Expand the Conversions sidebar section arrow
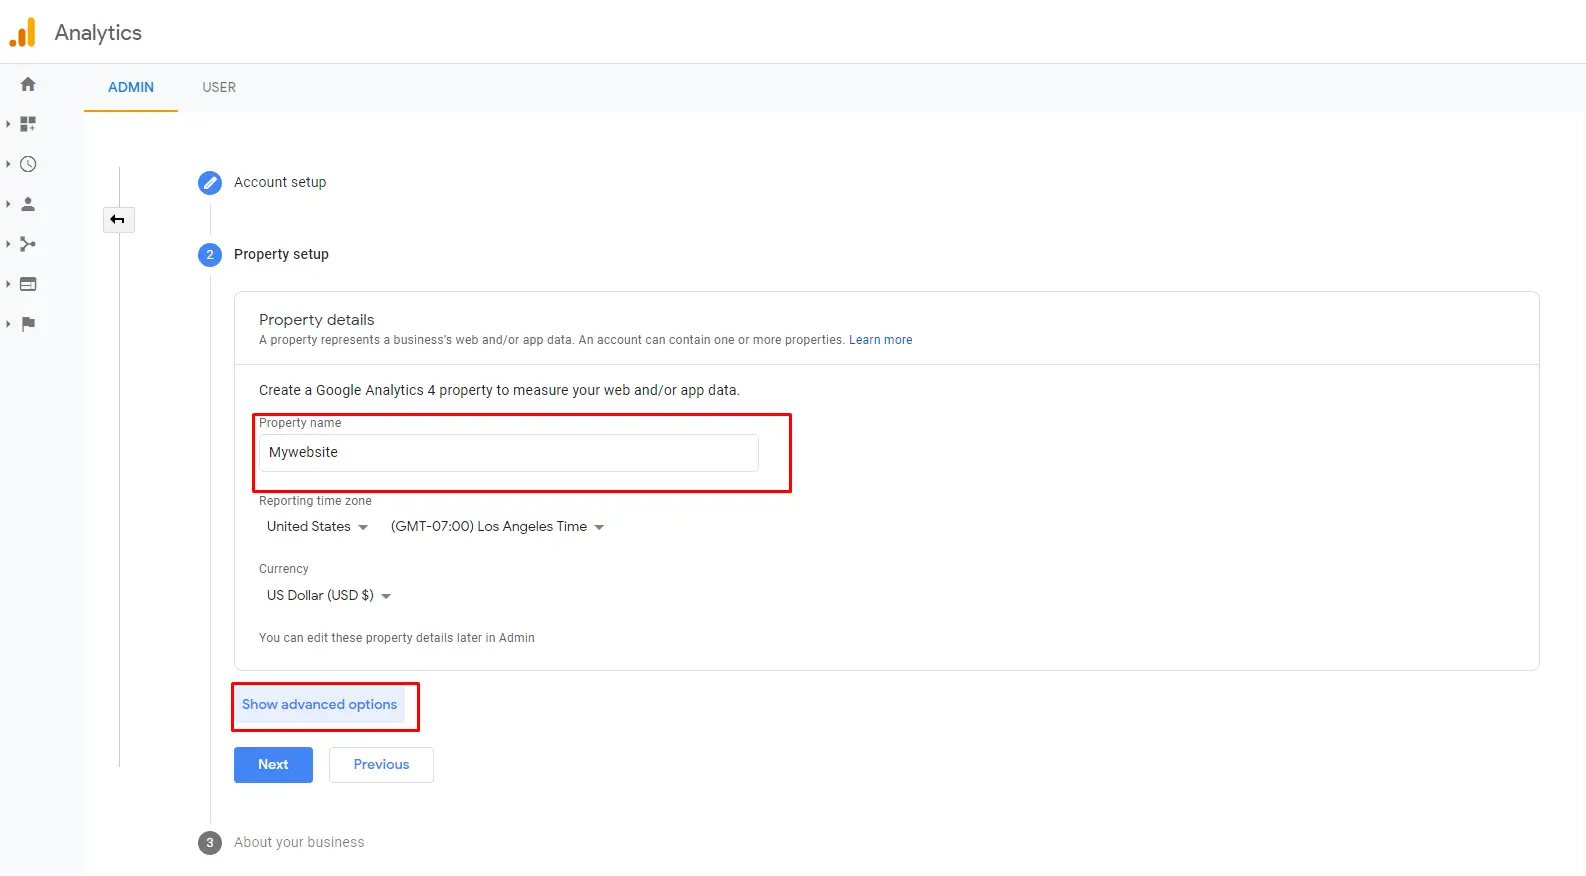 coord(8,324)
